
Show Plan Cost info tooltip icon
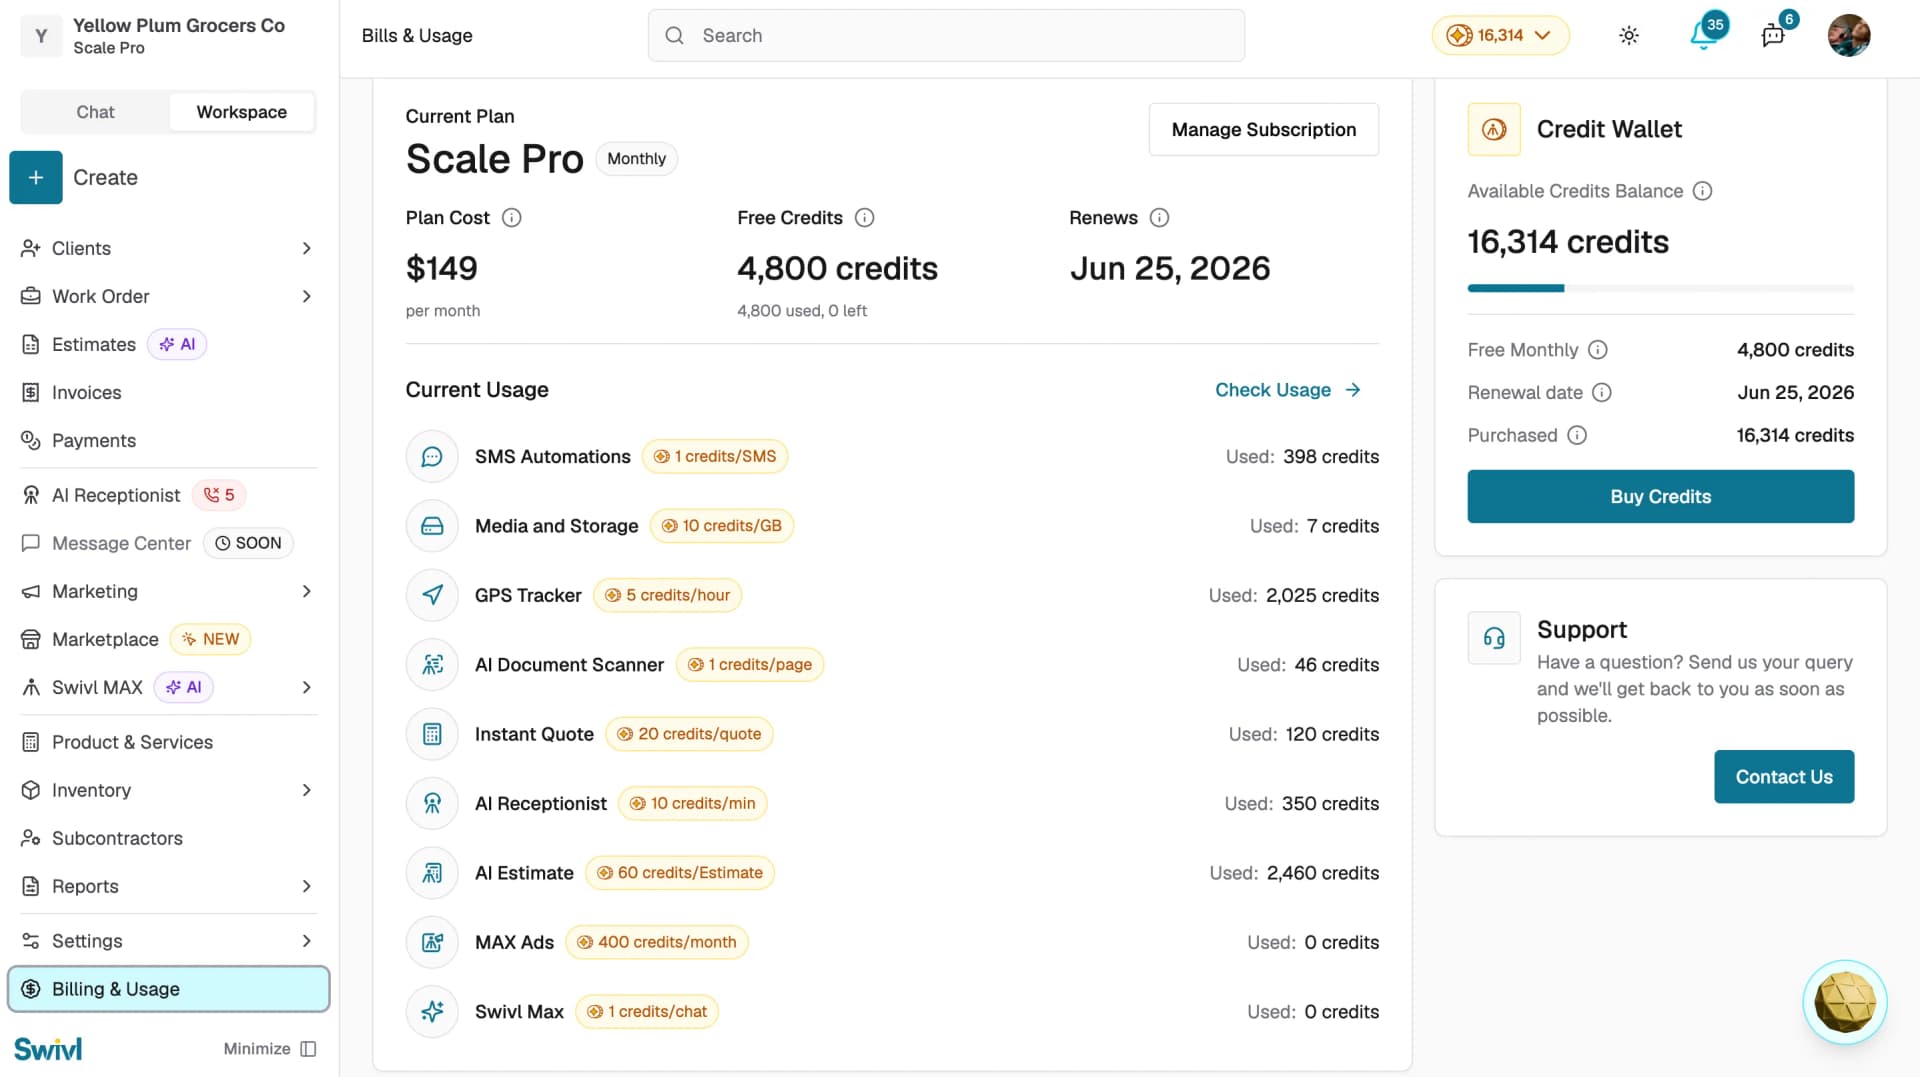pyautogui.click(x=511, y=218)
